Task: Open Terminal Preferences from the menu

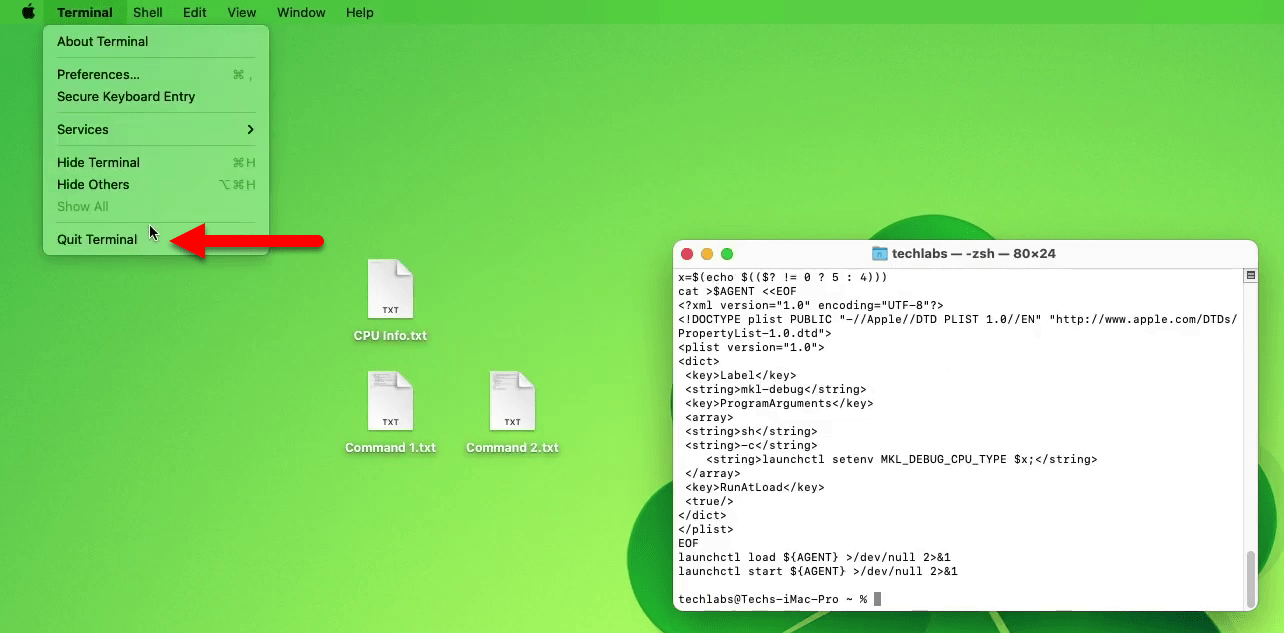Action: pyautogui.click(x=156, y=75)
